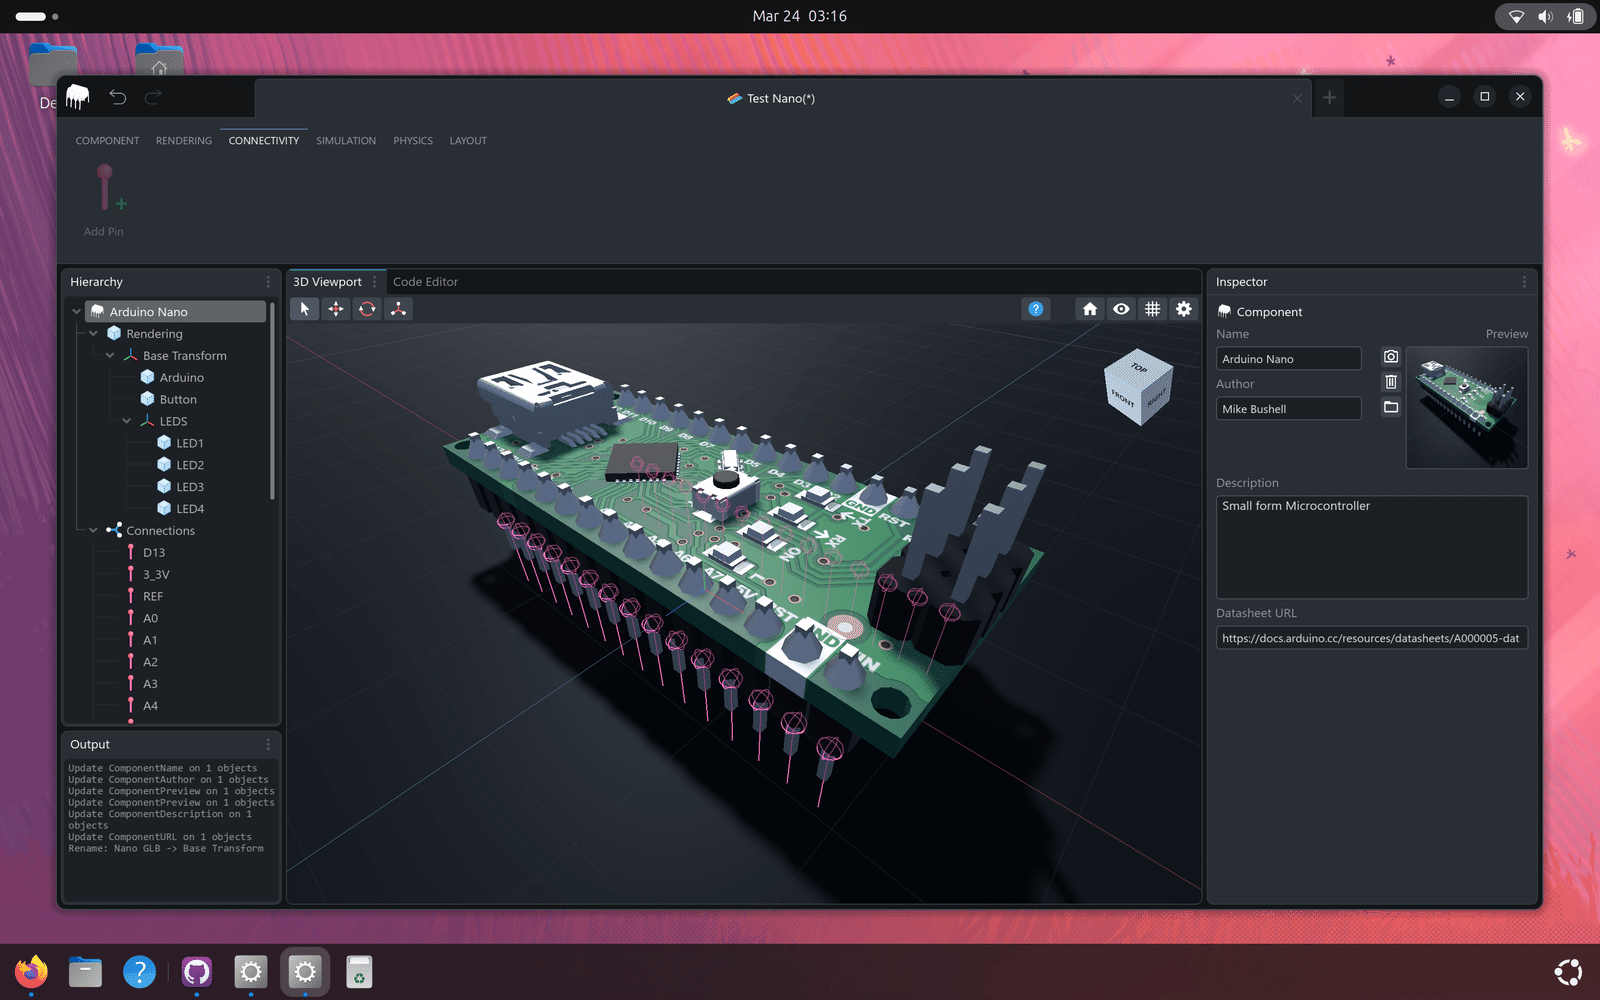Delete preview with trash icon
This screenshot has width=1600, height=1000.
point(1391,382)
